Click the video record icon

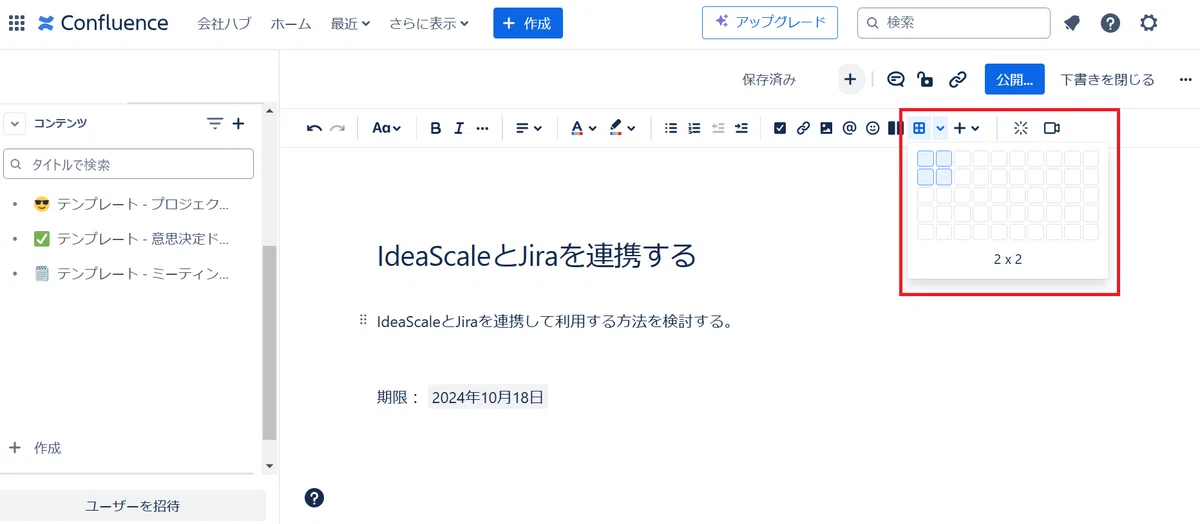coord(1052,128)
